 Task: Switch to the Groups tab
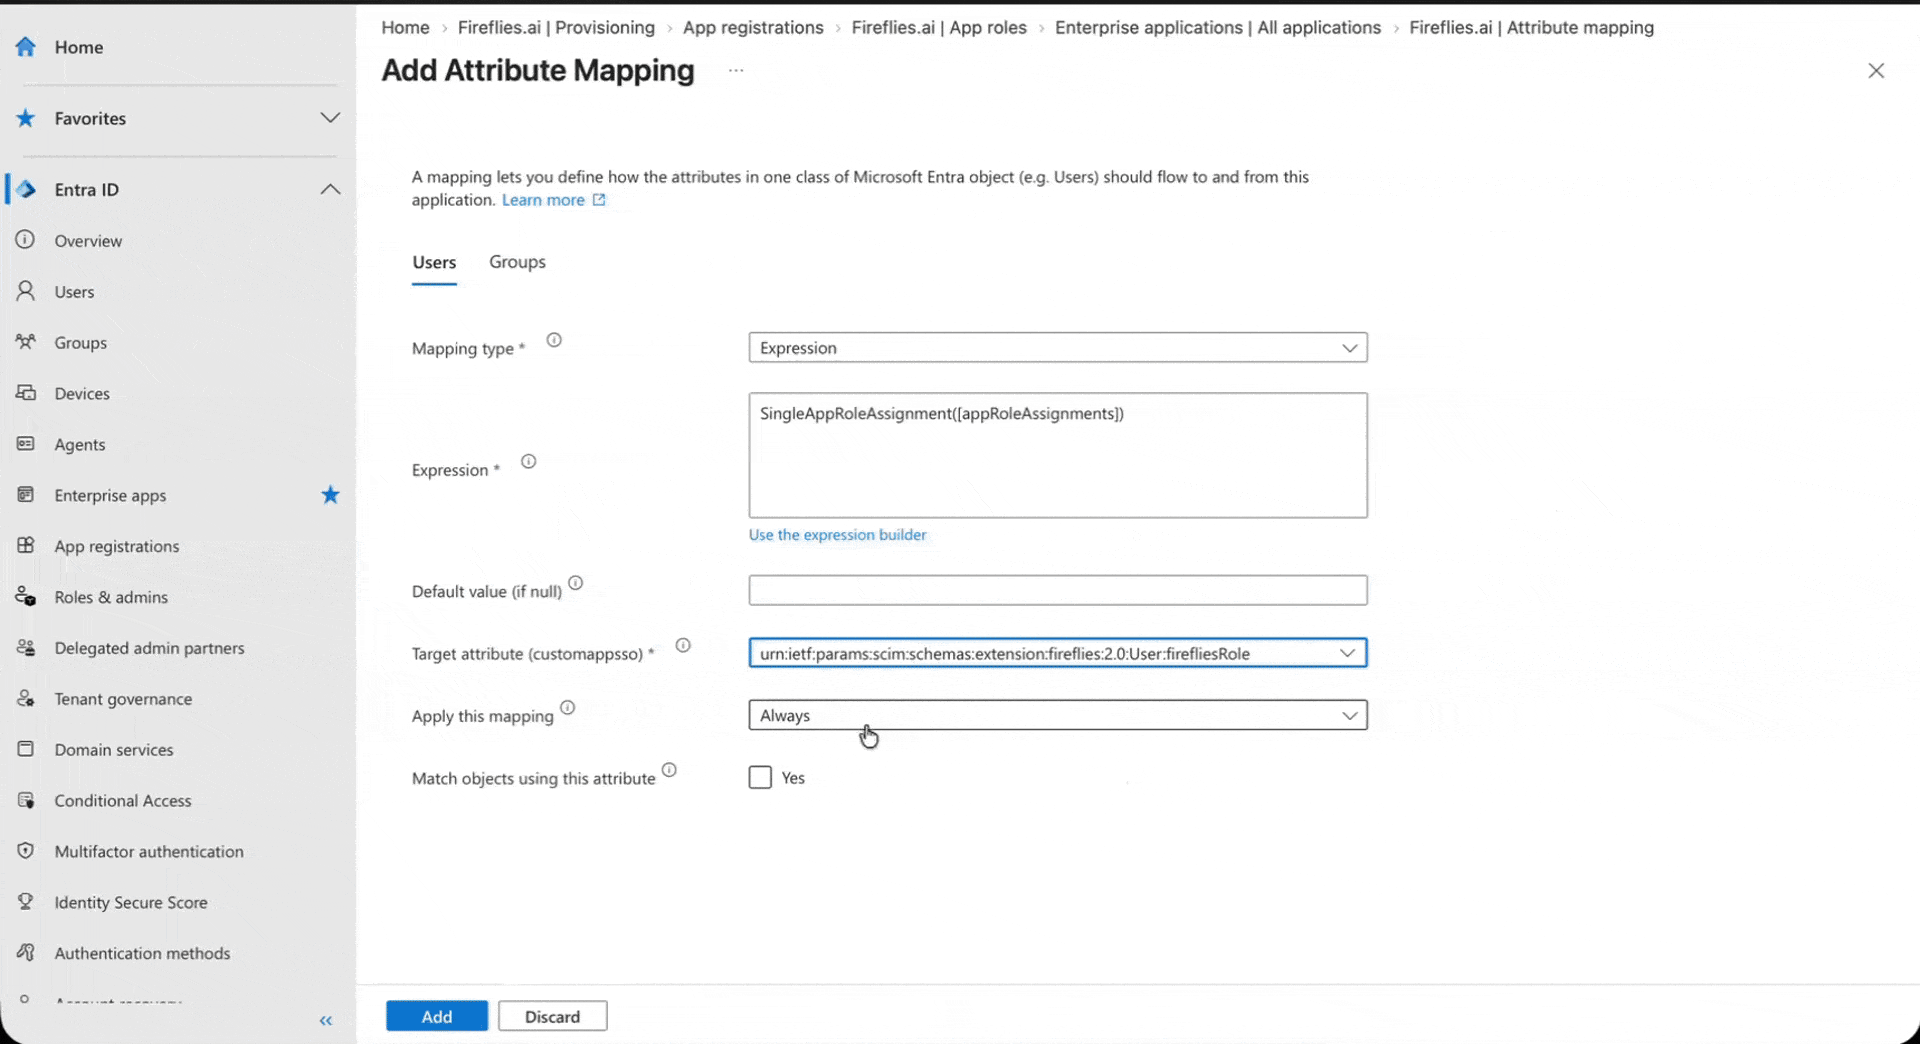pos(517,262)
